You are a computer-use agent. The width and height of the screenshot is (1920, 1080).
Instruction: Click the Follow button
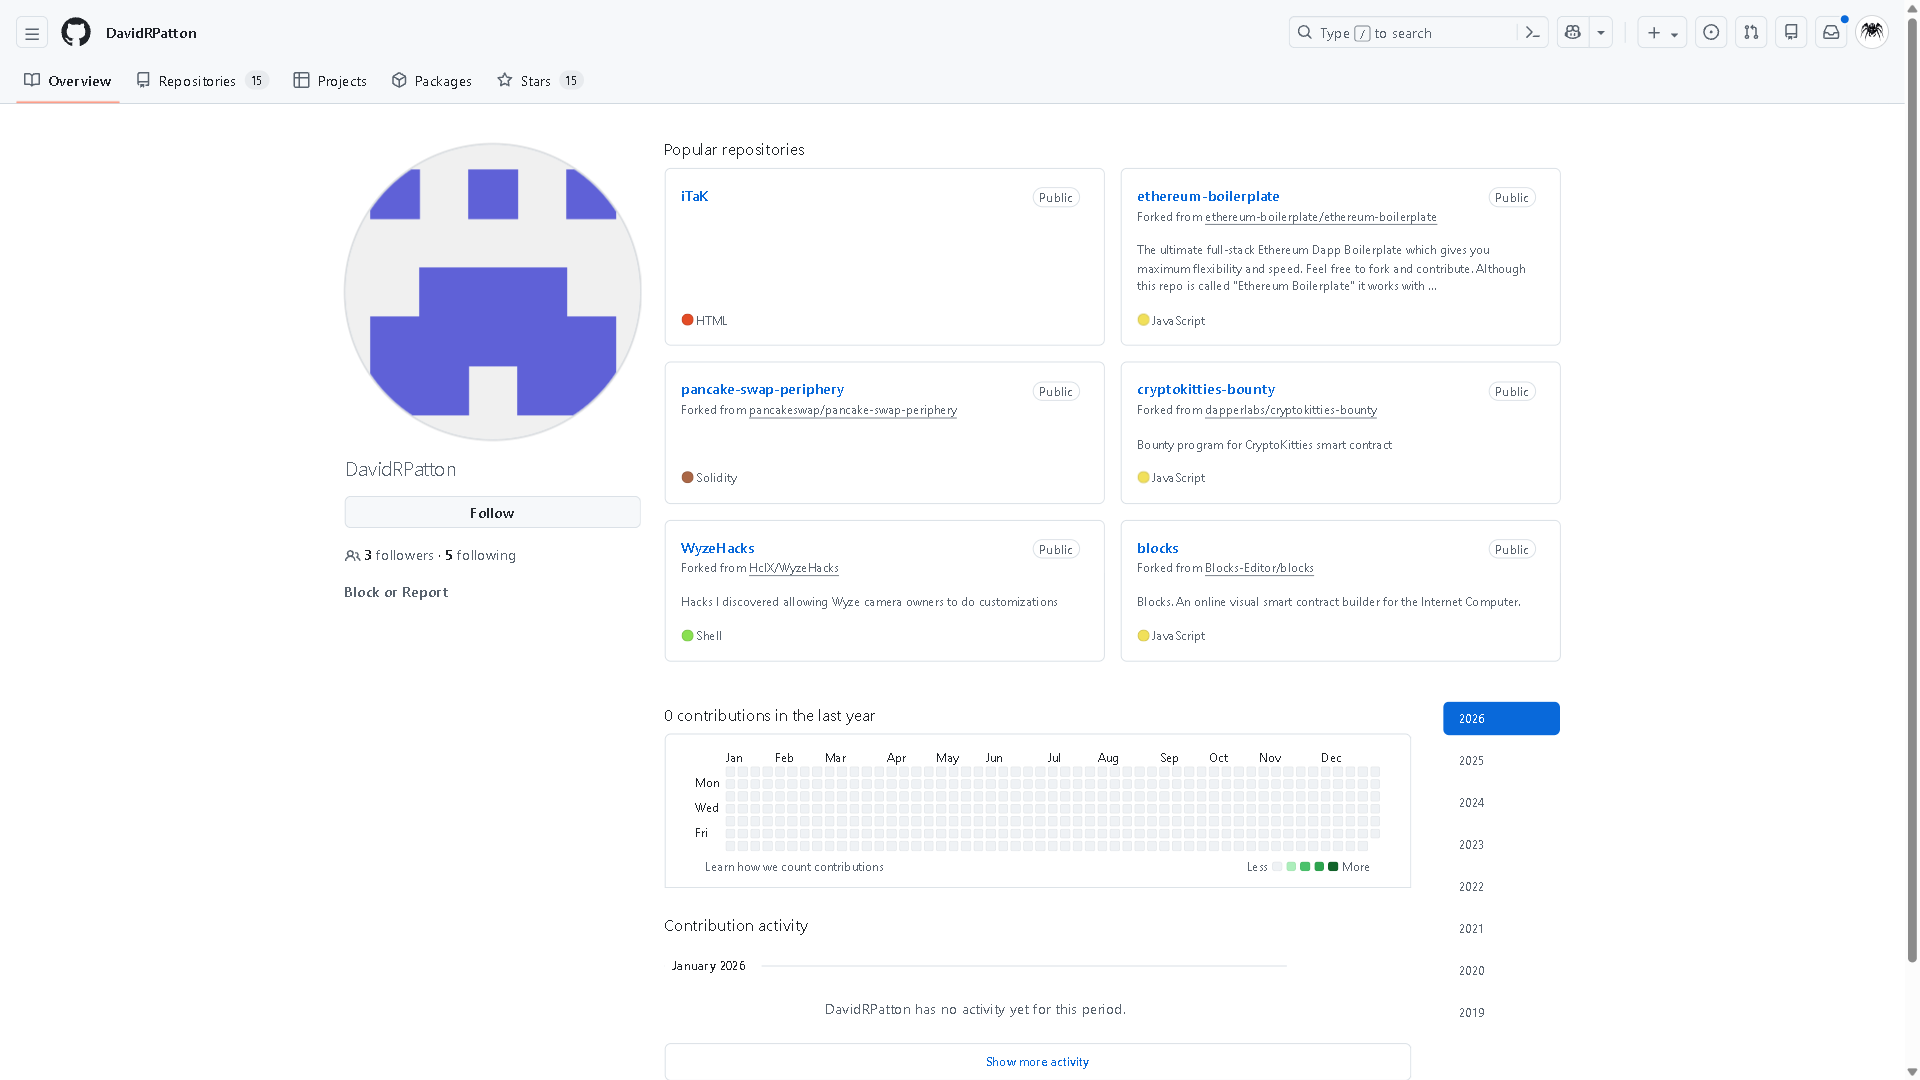(x=492, y=513)
